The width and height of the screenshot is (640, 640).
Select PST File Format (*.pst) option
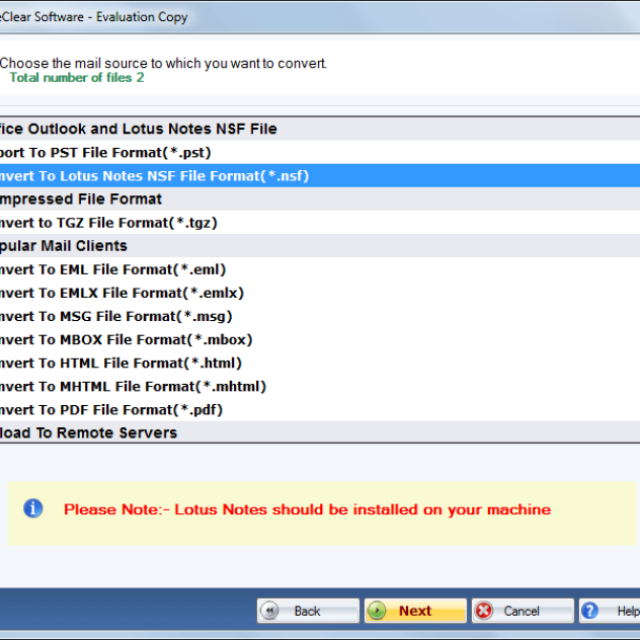tap(320, 153)
